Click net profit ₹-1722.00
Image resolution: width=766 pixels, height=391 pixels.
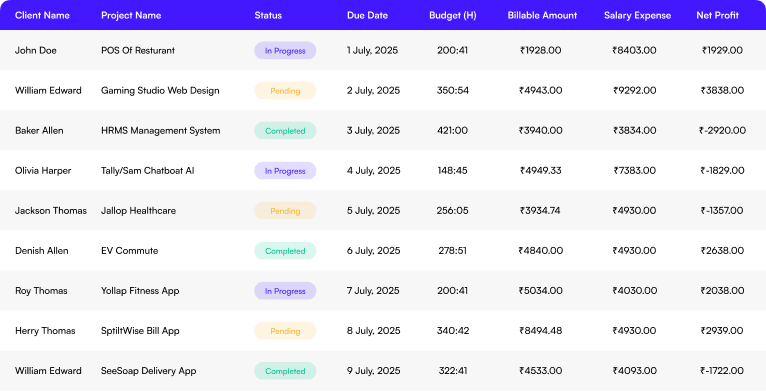[722, 371]
